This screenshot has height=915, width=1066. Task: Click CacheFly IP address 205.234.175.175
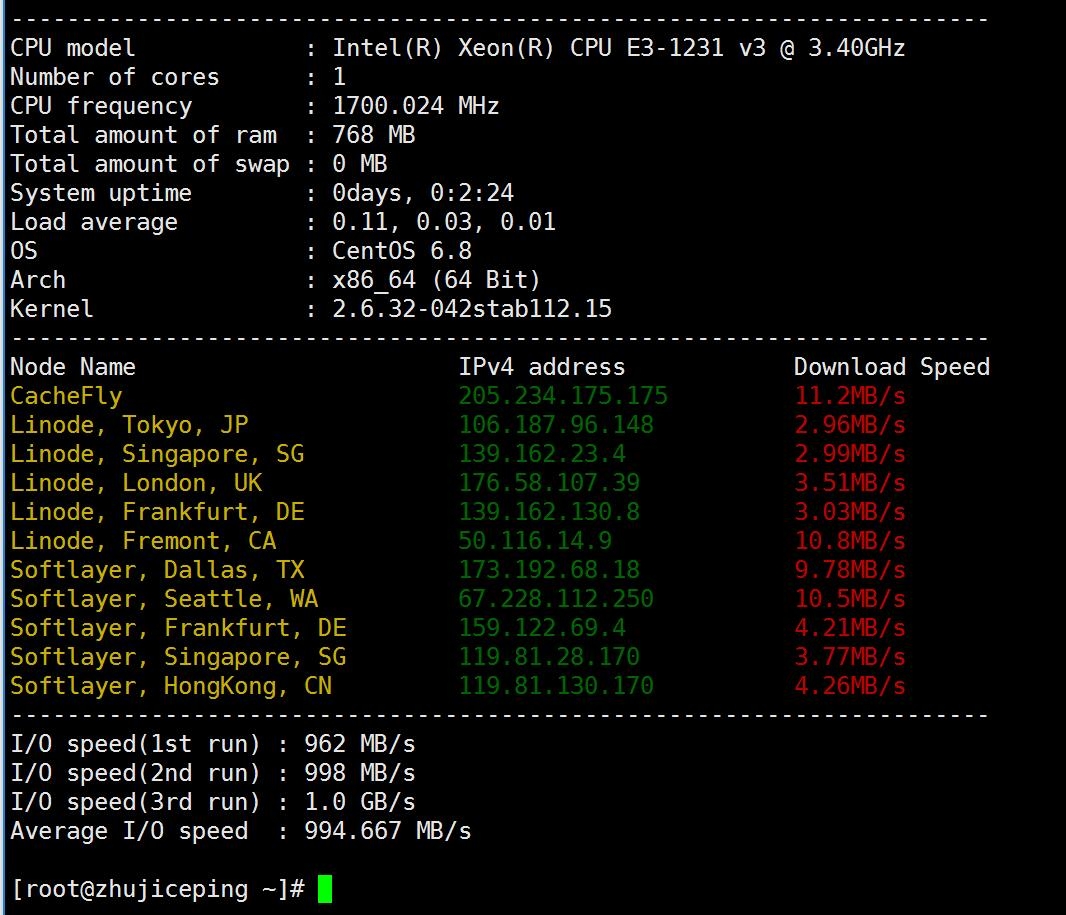(x=562, y=396)
